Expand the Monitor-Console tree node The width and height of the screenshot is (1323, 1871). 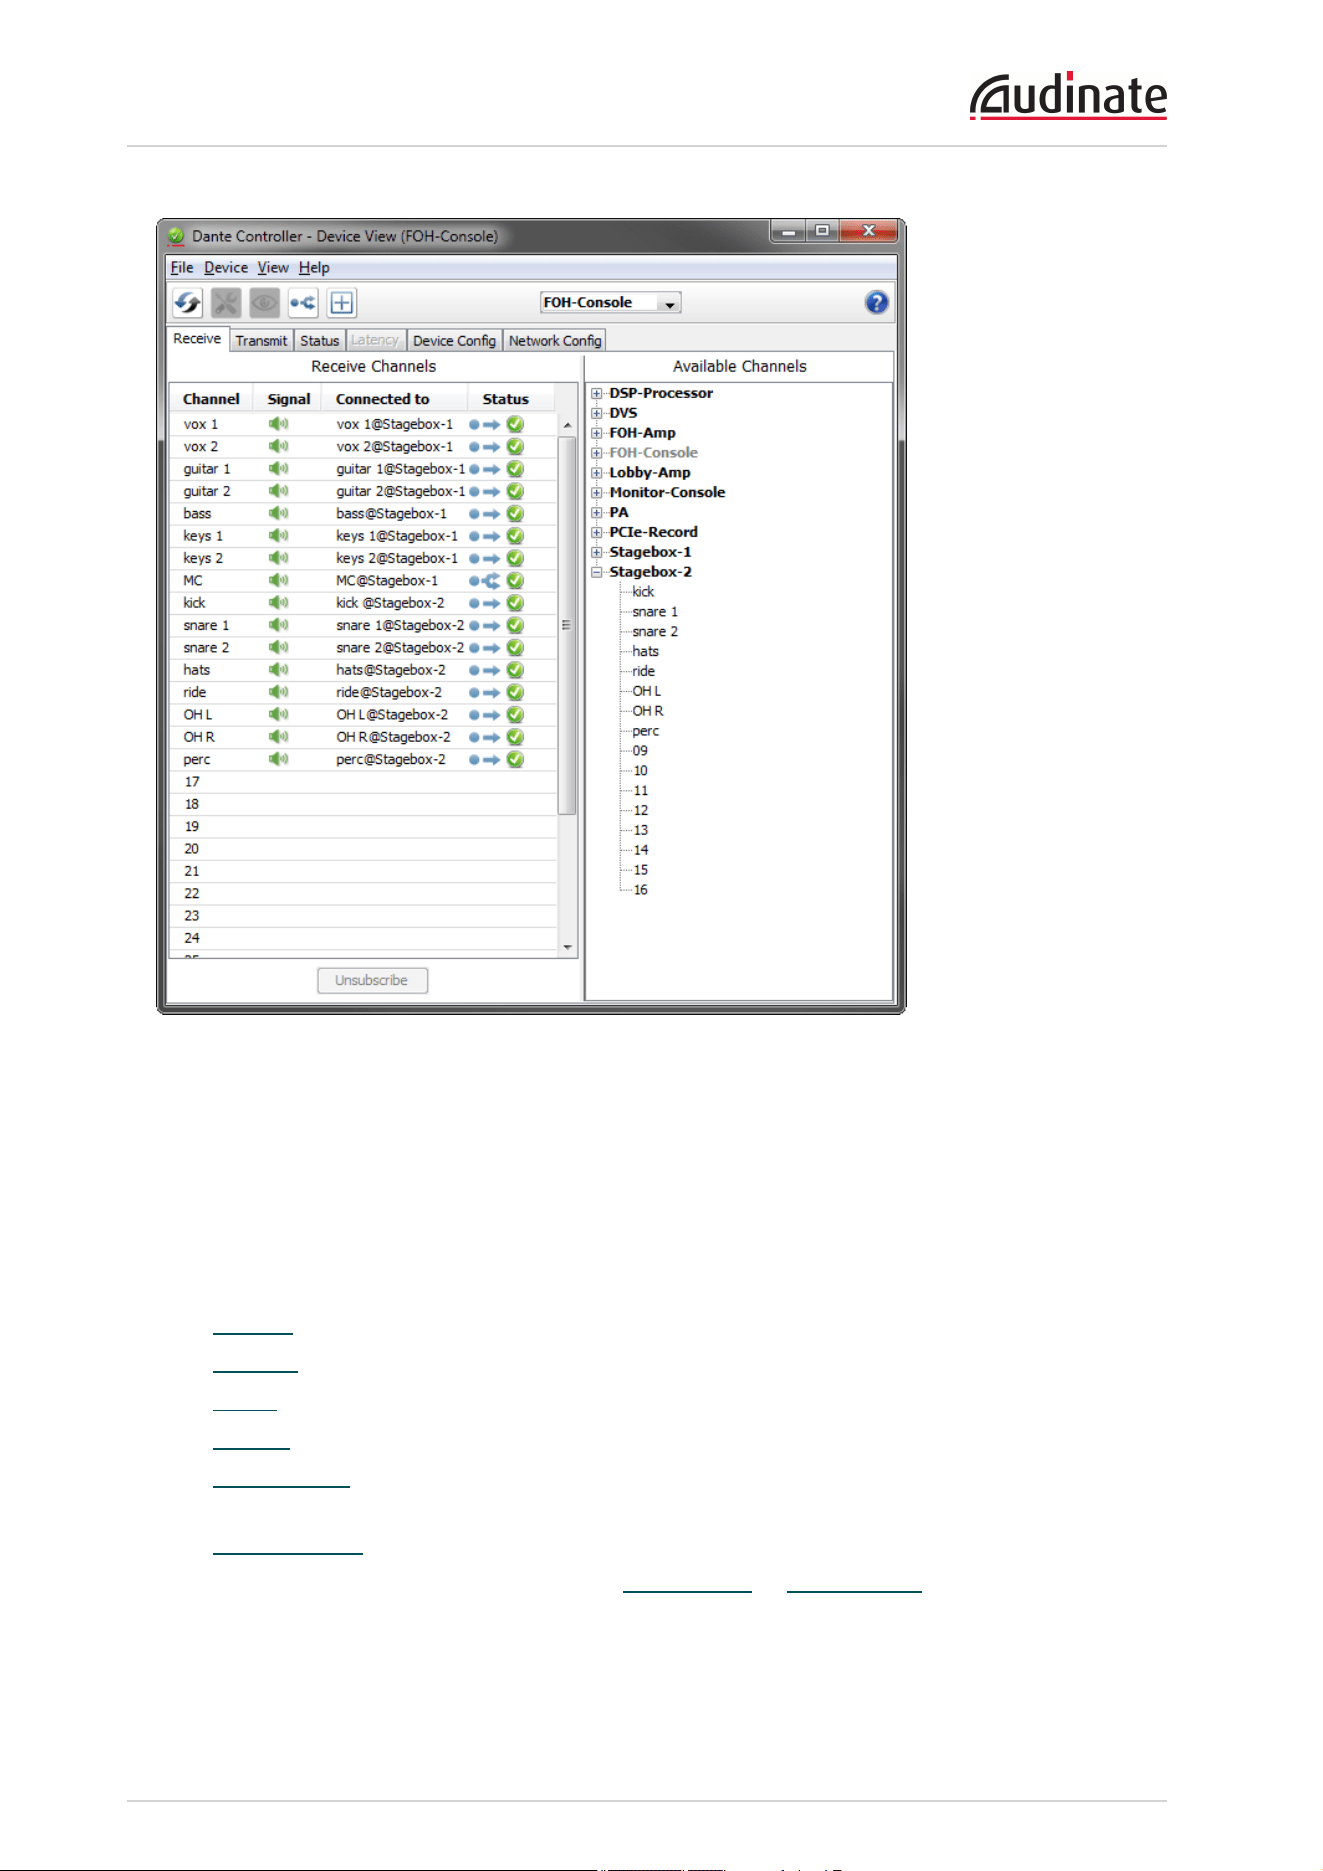click(597, 492)
